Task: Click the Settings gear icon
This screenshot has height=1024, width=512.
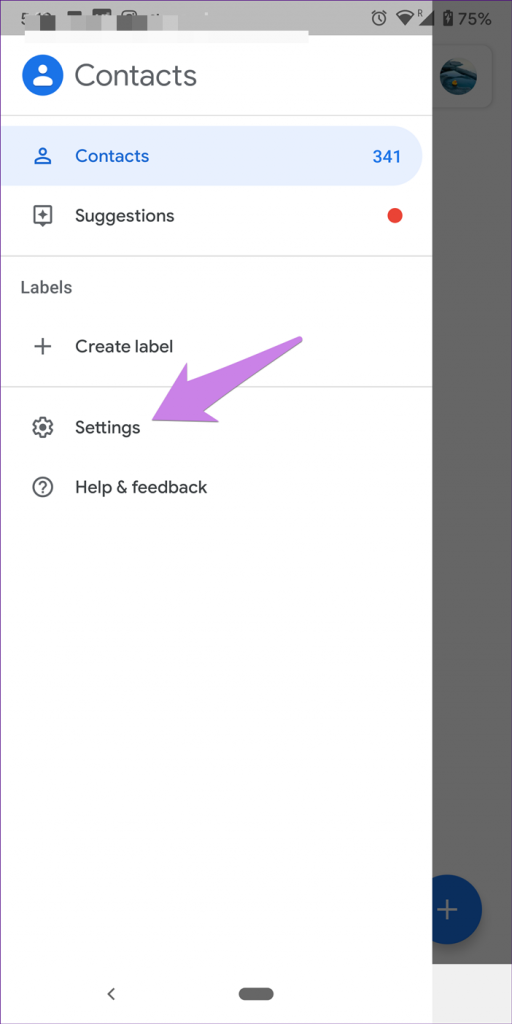Action: [42, 428]
